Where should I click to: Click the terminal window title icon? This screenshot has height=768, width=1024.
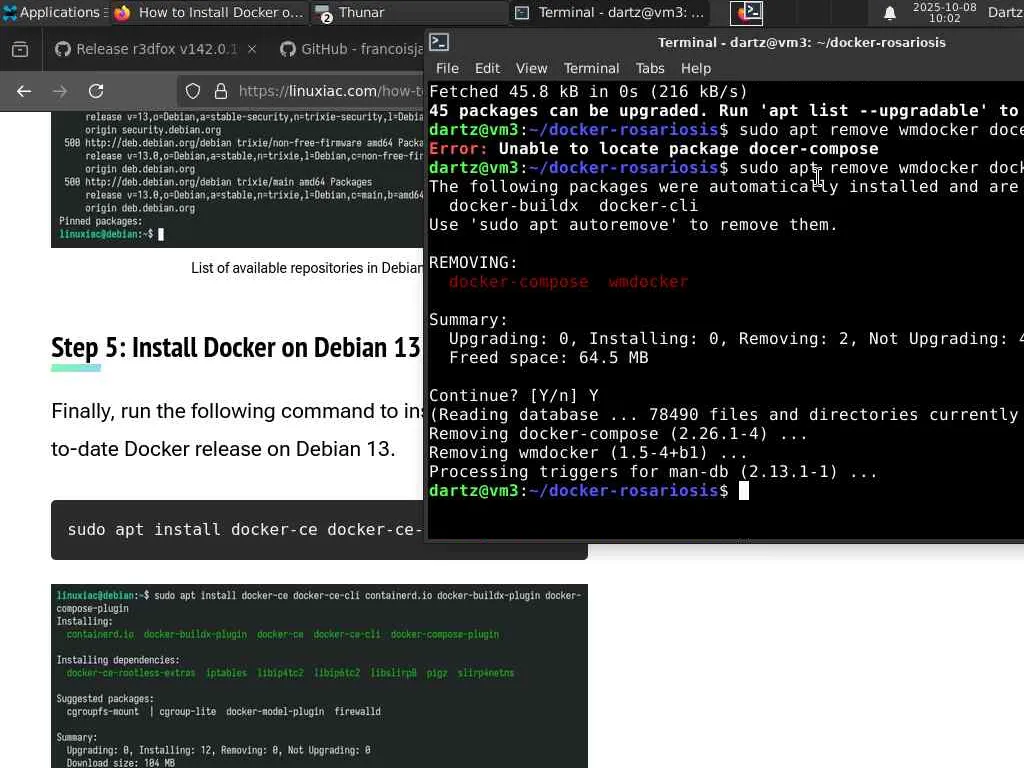pyautogui.click(x=439, y=42)
